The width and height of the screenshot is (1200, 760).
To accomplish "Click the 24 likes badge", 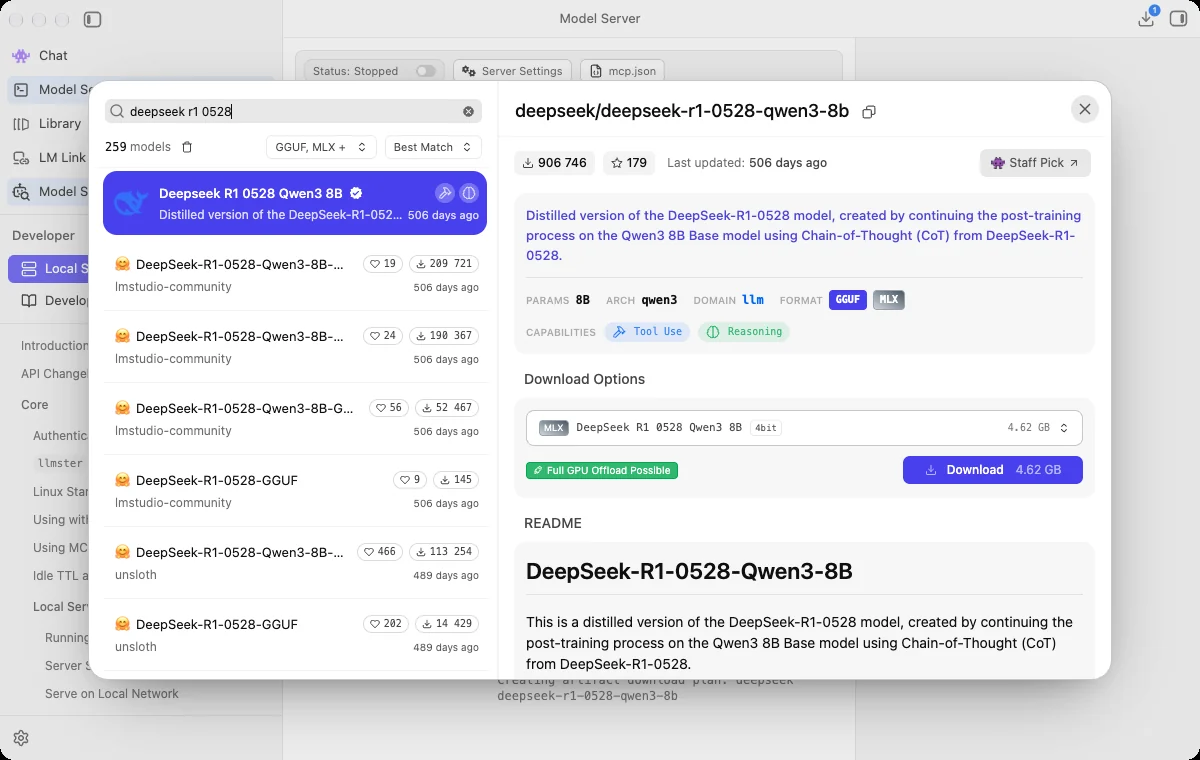I will coord(382,336).
